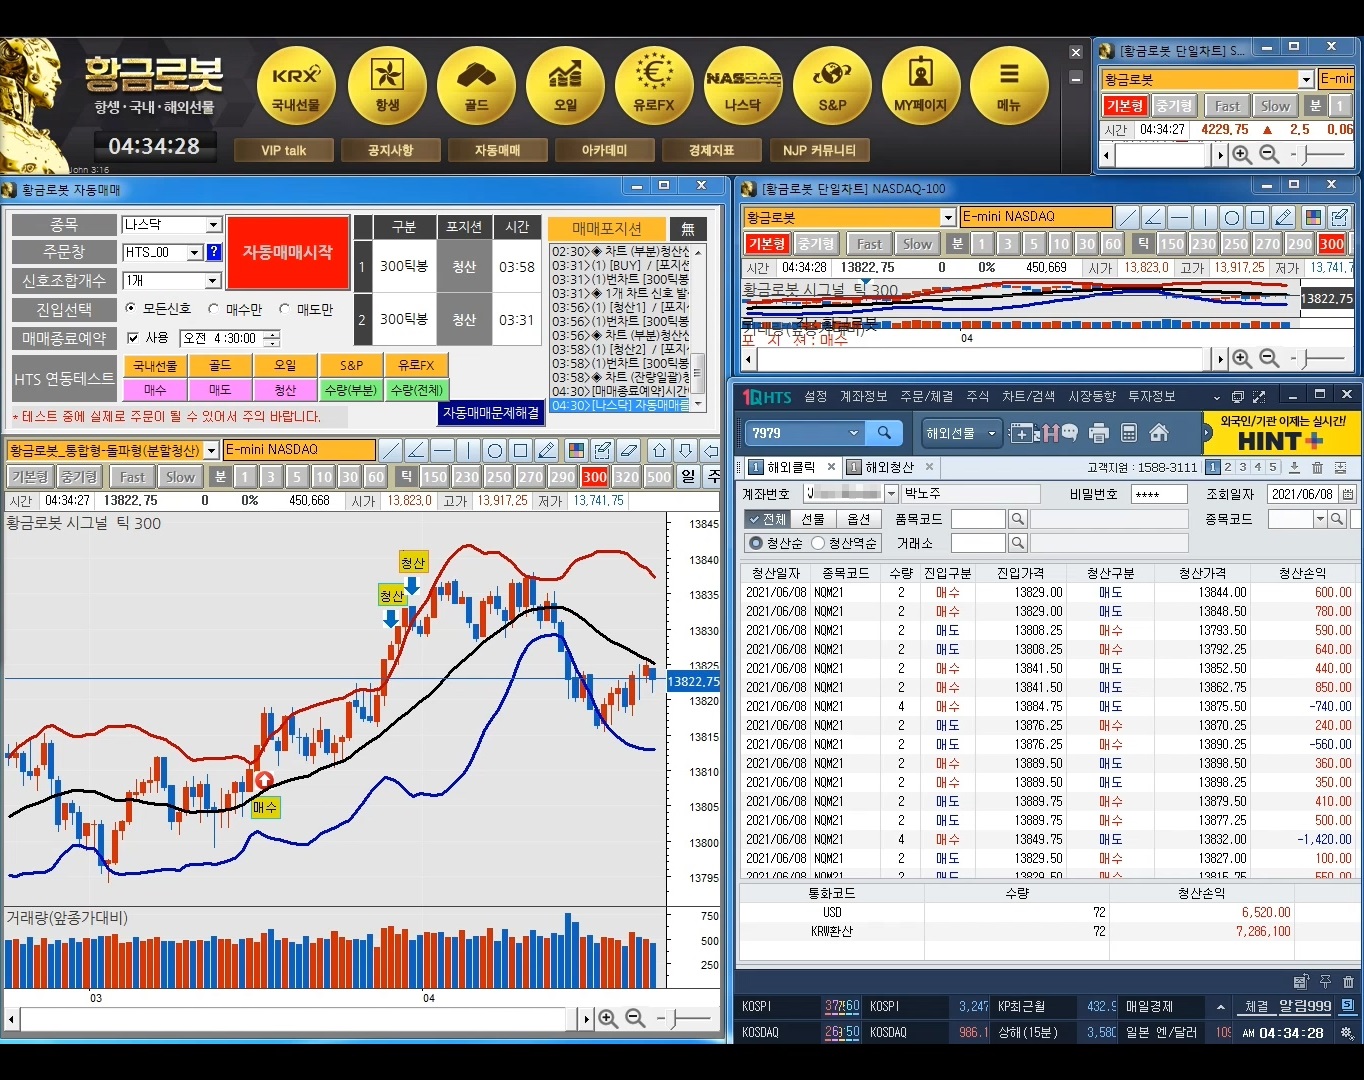Open the NASDAQ 나스닥 round icon
The width and height of the screenshot is (1364, 1080).
pyautogui.click(x=743, y=87)
